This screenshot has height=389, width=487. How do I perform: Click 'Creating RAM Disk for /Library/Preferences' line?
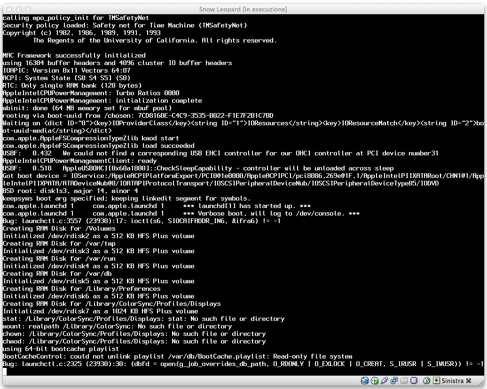point(82,289)
